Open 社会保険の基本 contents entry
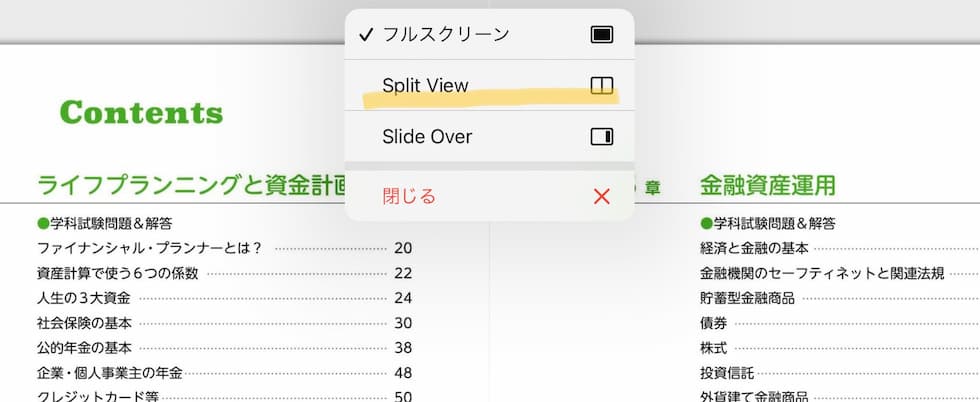980x402 pixels. coord(84,323)
